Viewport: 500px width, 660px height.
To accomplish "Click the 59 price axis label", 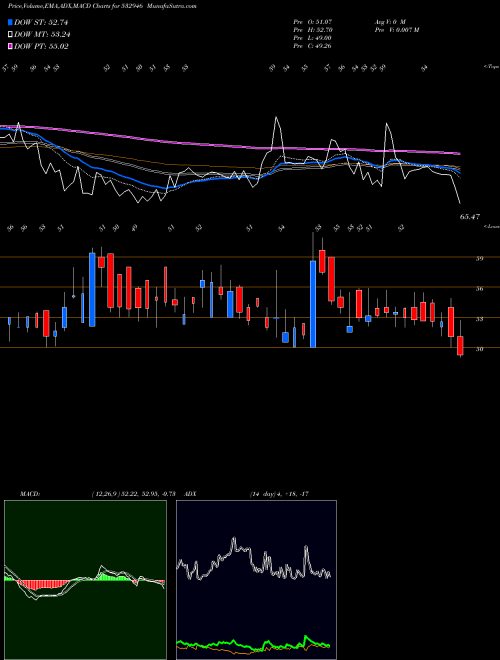I will tap(479, 258).
